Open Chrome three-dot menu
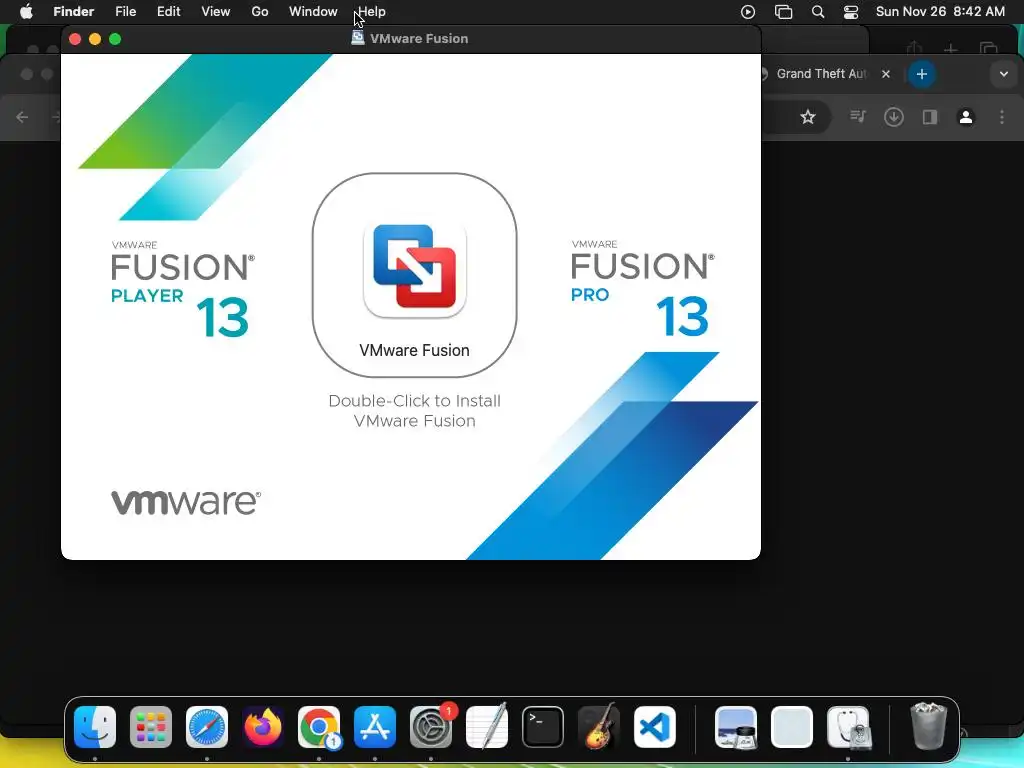 pos(1002,117)
